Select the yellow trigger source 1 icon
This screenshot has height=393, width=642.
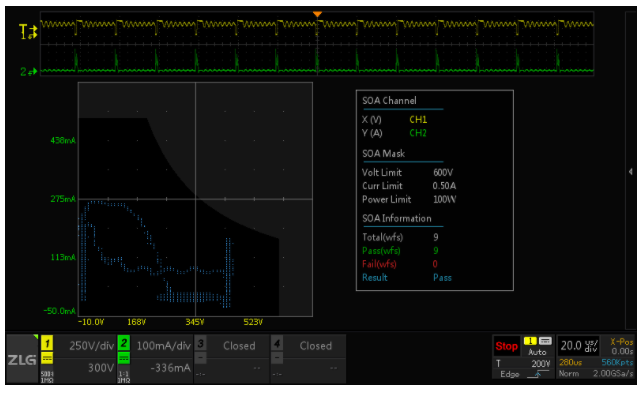530,341
